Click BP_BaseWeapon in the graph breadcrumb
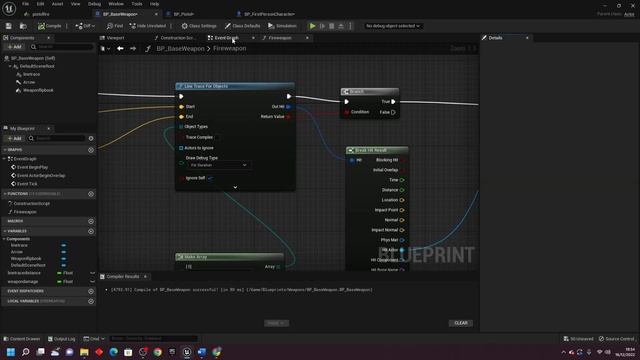This screenshot has width=640, height=360. [x=180, y=49]
